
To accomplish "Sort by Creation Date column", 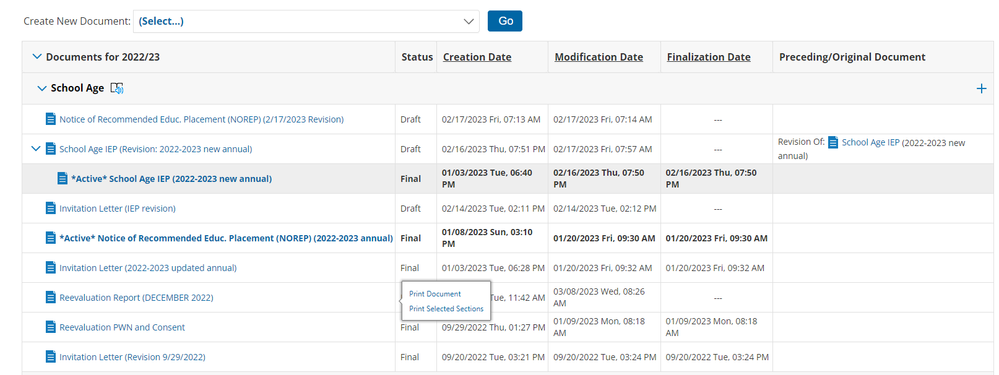I will (x=477, y=57).
